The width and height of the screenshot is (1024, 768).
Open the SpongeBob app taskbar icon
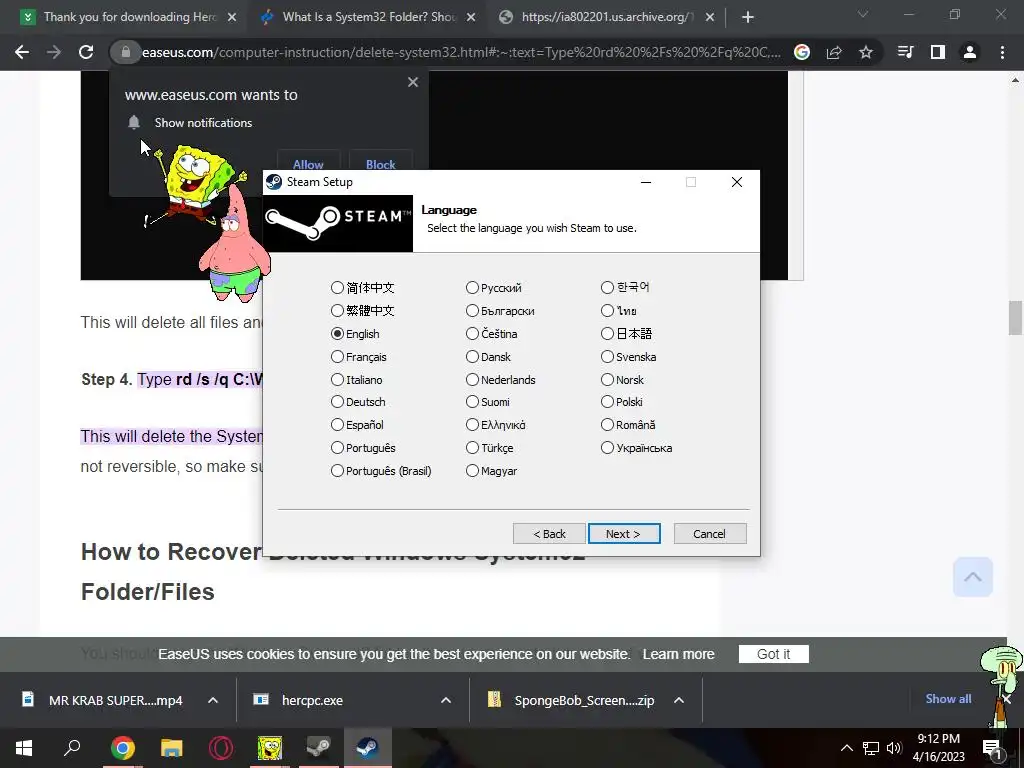[x=269, y=748]
